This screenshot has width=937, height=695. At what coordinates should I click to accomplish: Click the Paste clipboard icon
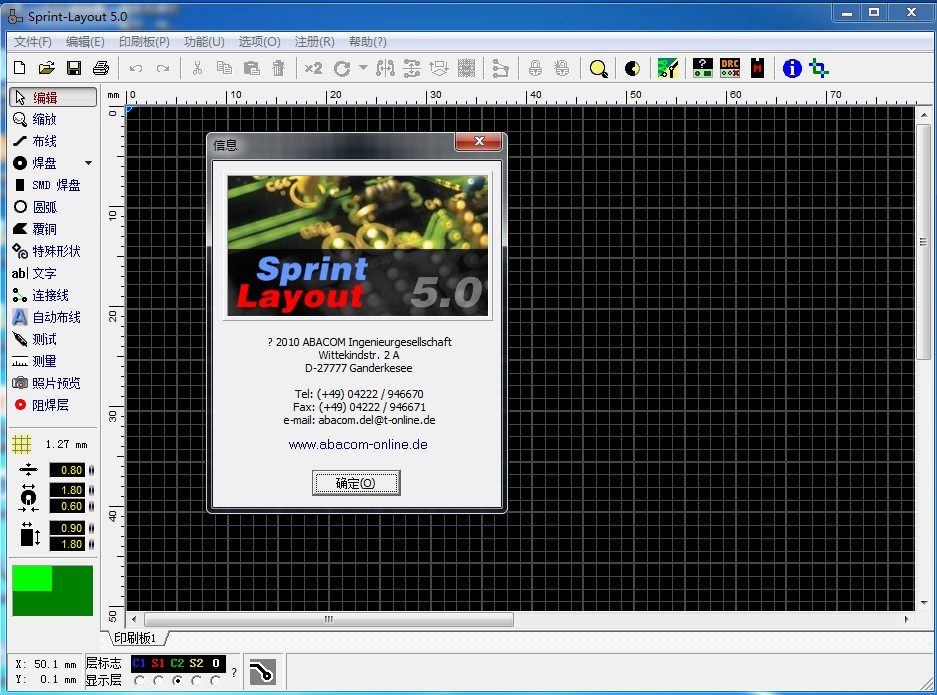[252, 68]
